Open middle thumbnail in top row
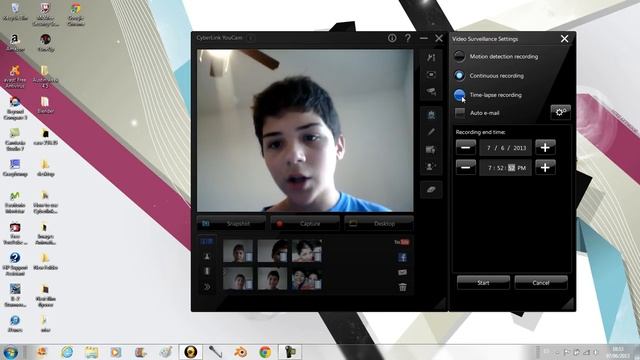This screenshot has height=360, width=640. [x=272, y=251]
